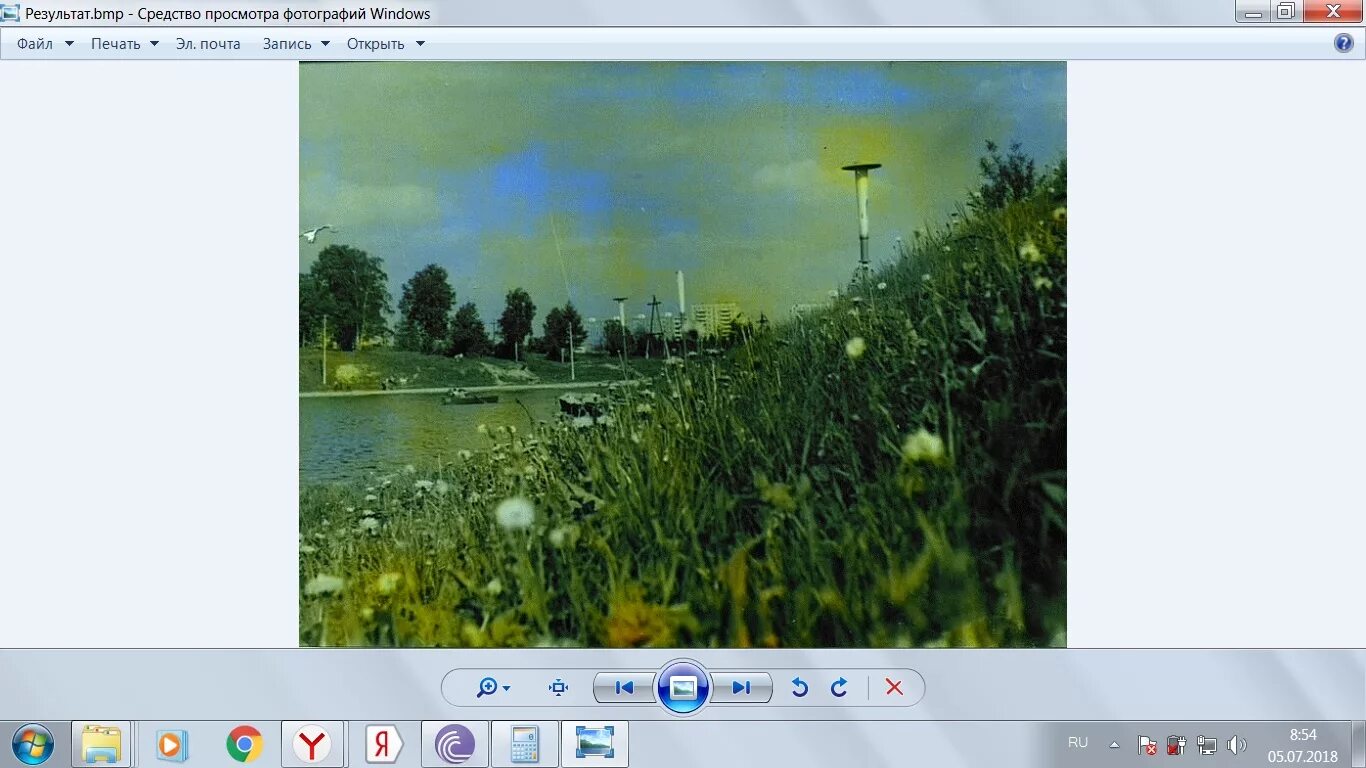Screen dimensions: 1366x768
Task: Open the Windows Start menu
Action: pyautogui.click(x=33, y=745)
